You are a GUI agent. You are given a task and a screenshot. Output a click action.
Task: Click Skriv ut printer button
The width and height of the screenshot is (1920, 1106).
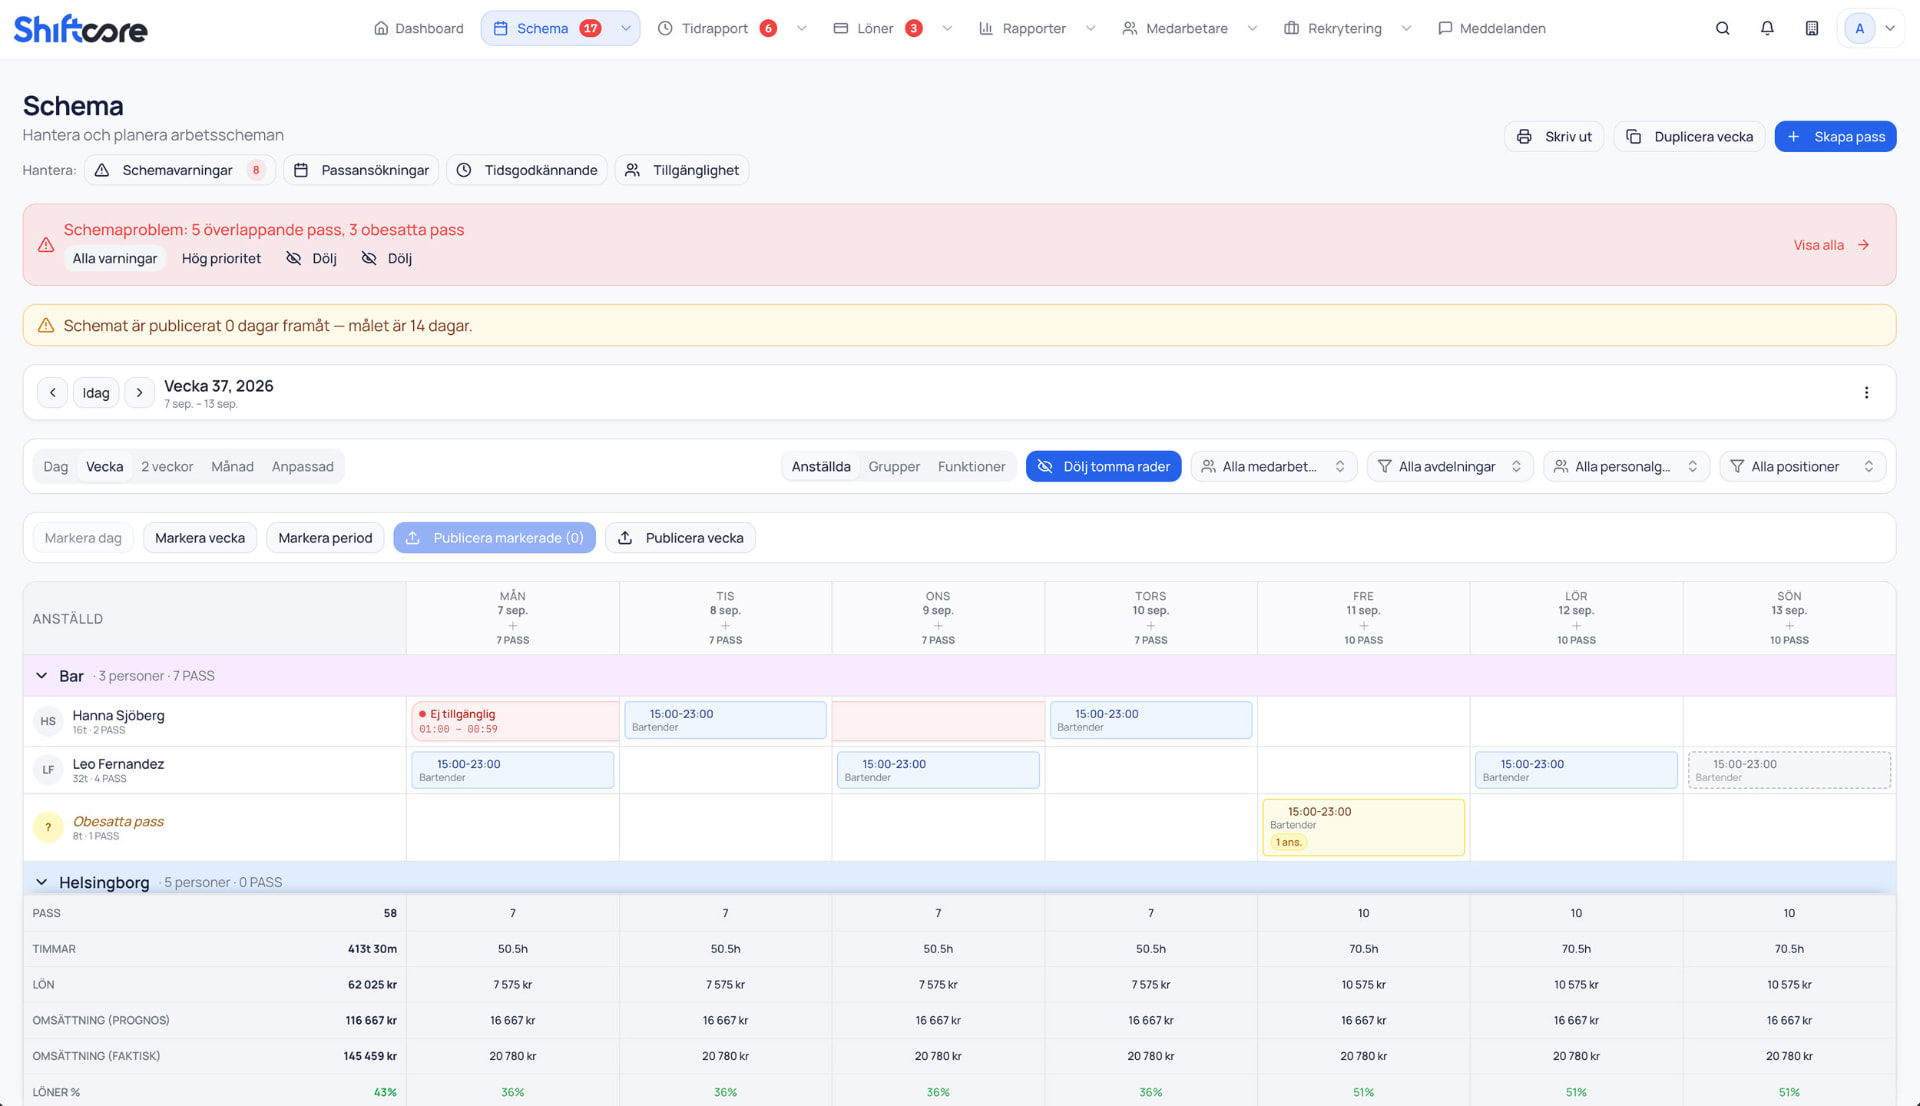coord(1554,137)
